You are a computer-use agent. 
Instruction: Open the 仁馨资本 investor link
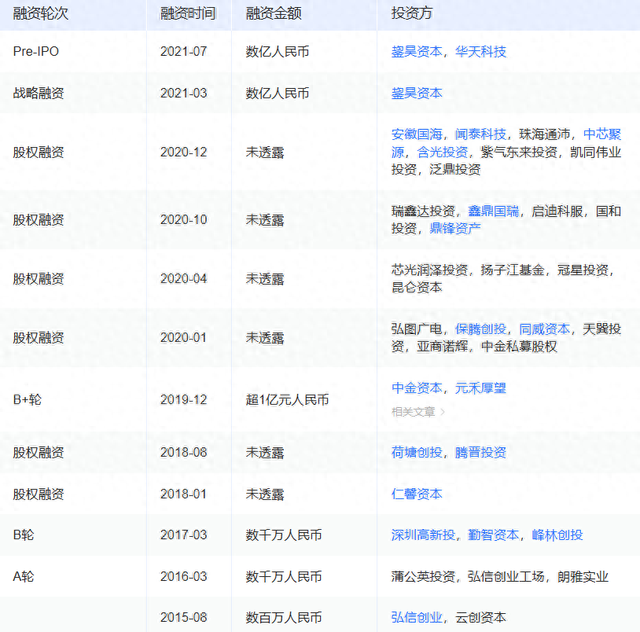pyautogui.click(x=417, y=494)
